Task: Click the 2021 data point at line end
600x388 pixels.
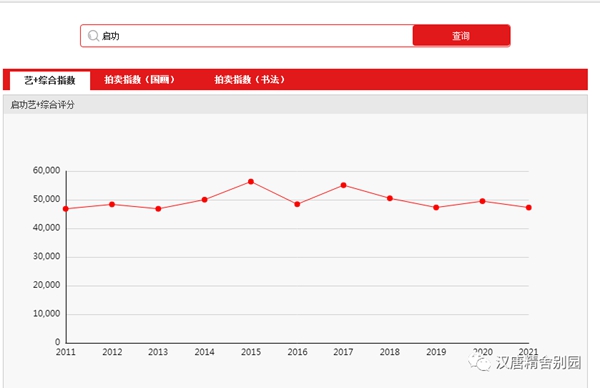Action: (528, 207)
